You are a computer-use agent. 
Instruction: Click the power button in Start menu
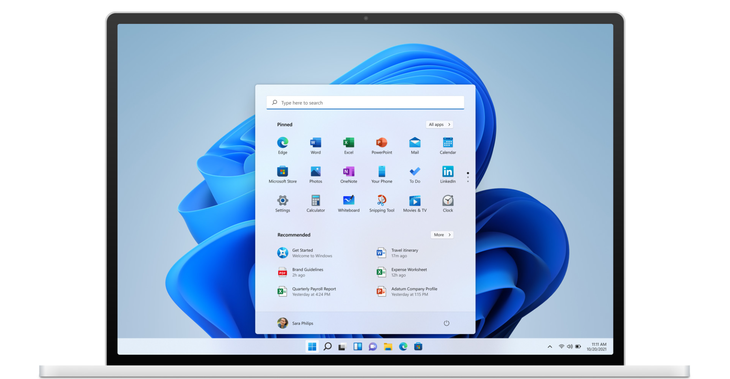[446, 323]
